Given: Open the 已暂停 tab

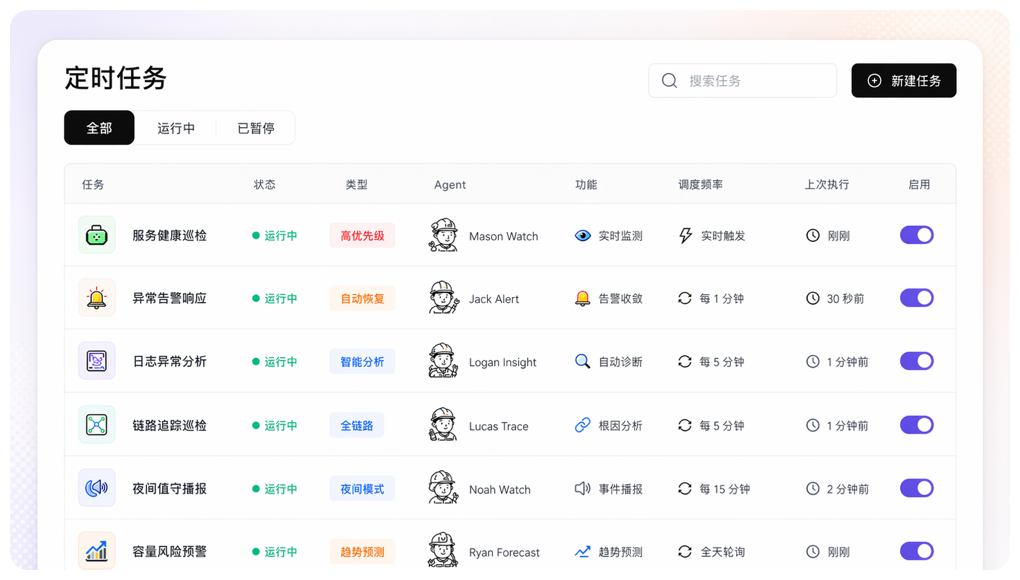Looking at the screenshot, I should pyautogui.click(x=256, y=128).
